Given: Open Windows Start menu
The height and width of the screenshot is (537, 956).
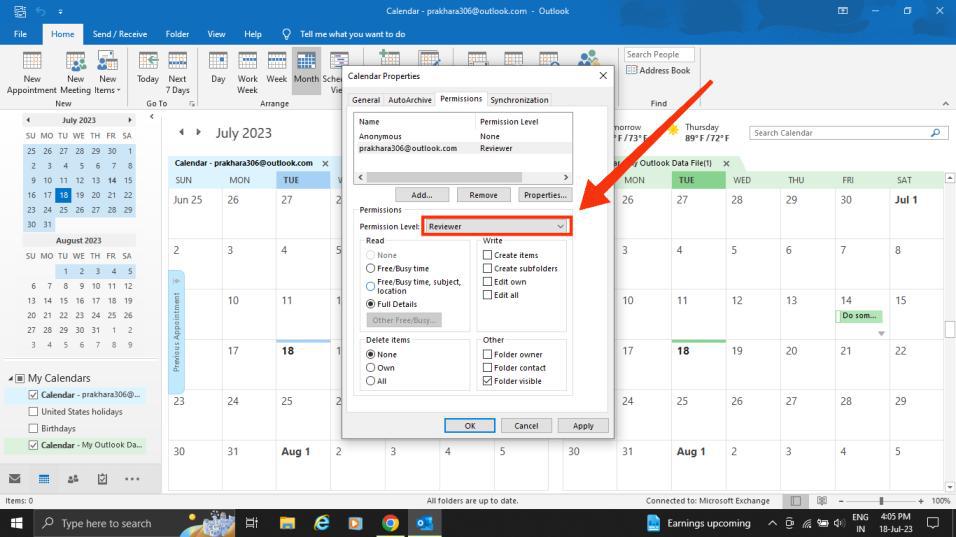Looking at the screenshot, I should [x=16, y=523].
